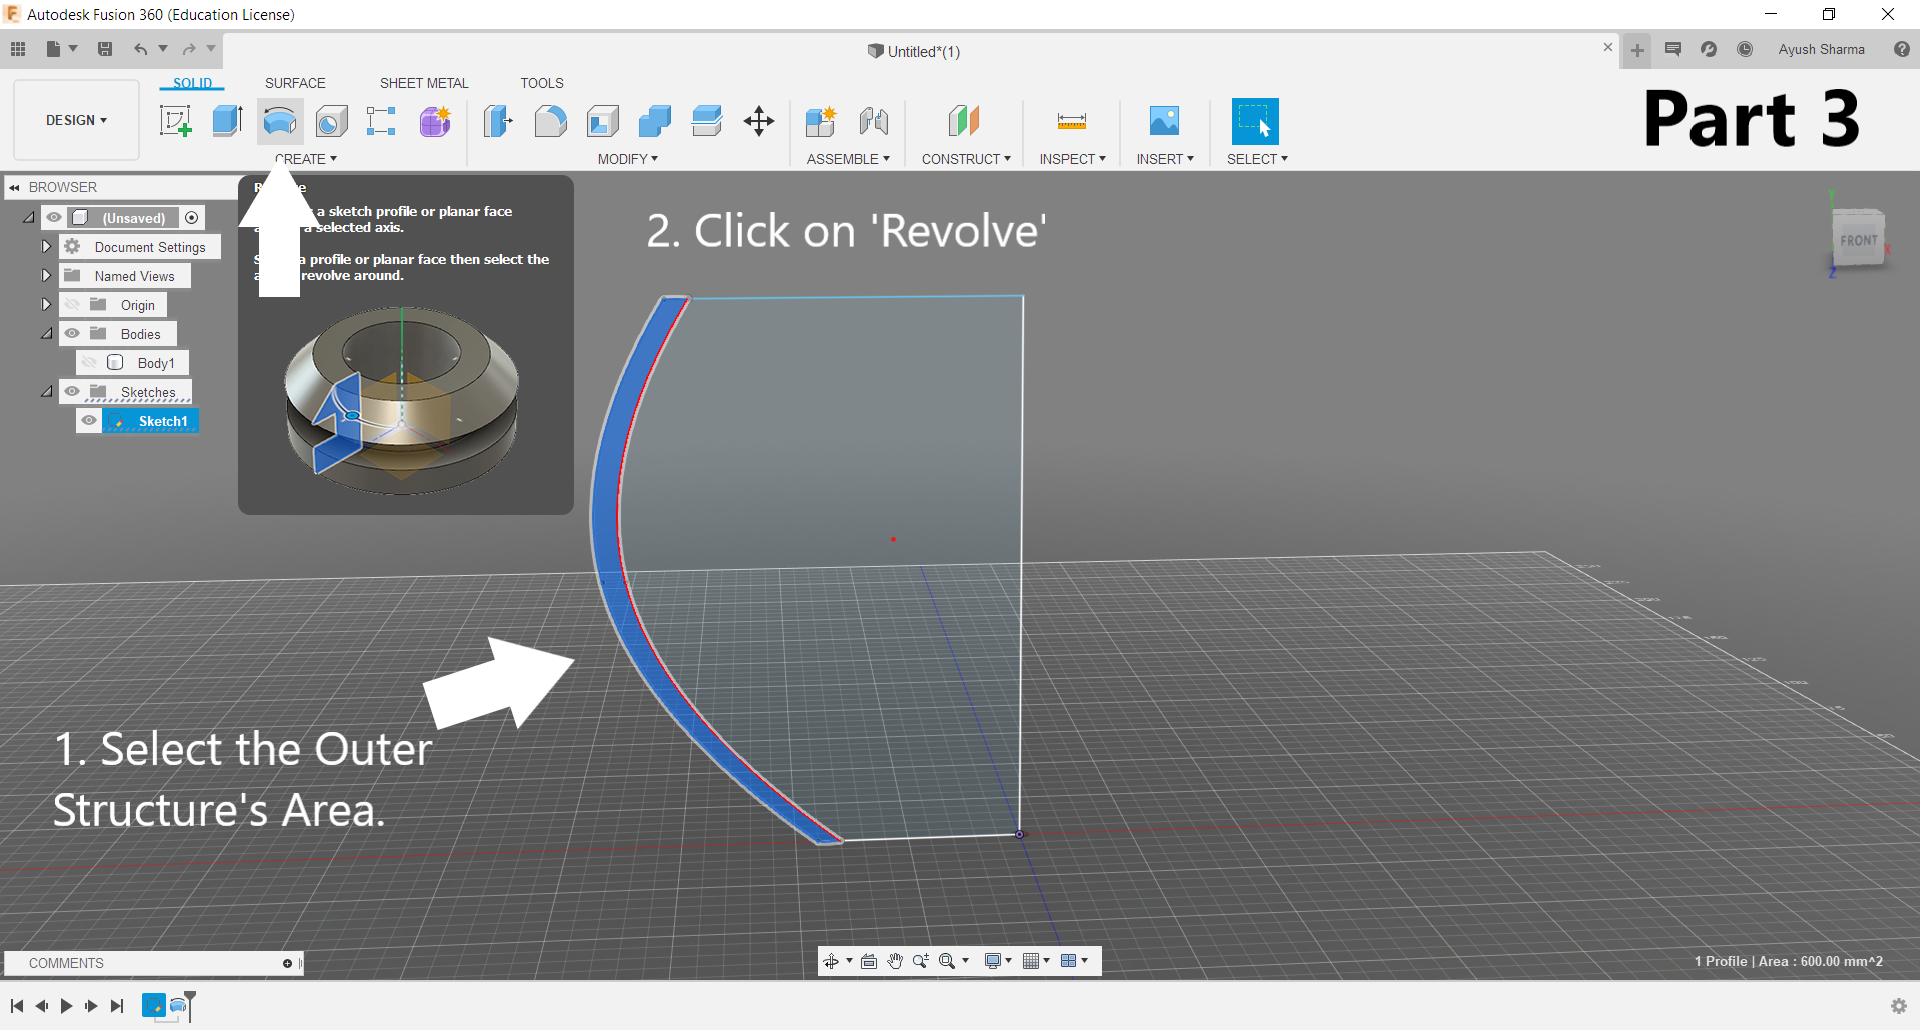Select the Measure tool
This screenshot has width=1920, height=1030.
[1072, 122]
